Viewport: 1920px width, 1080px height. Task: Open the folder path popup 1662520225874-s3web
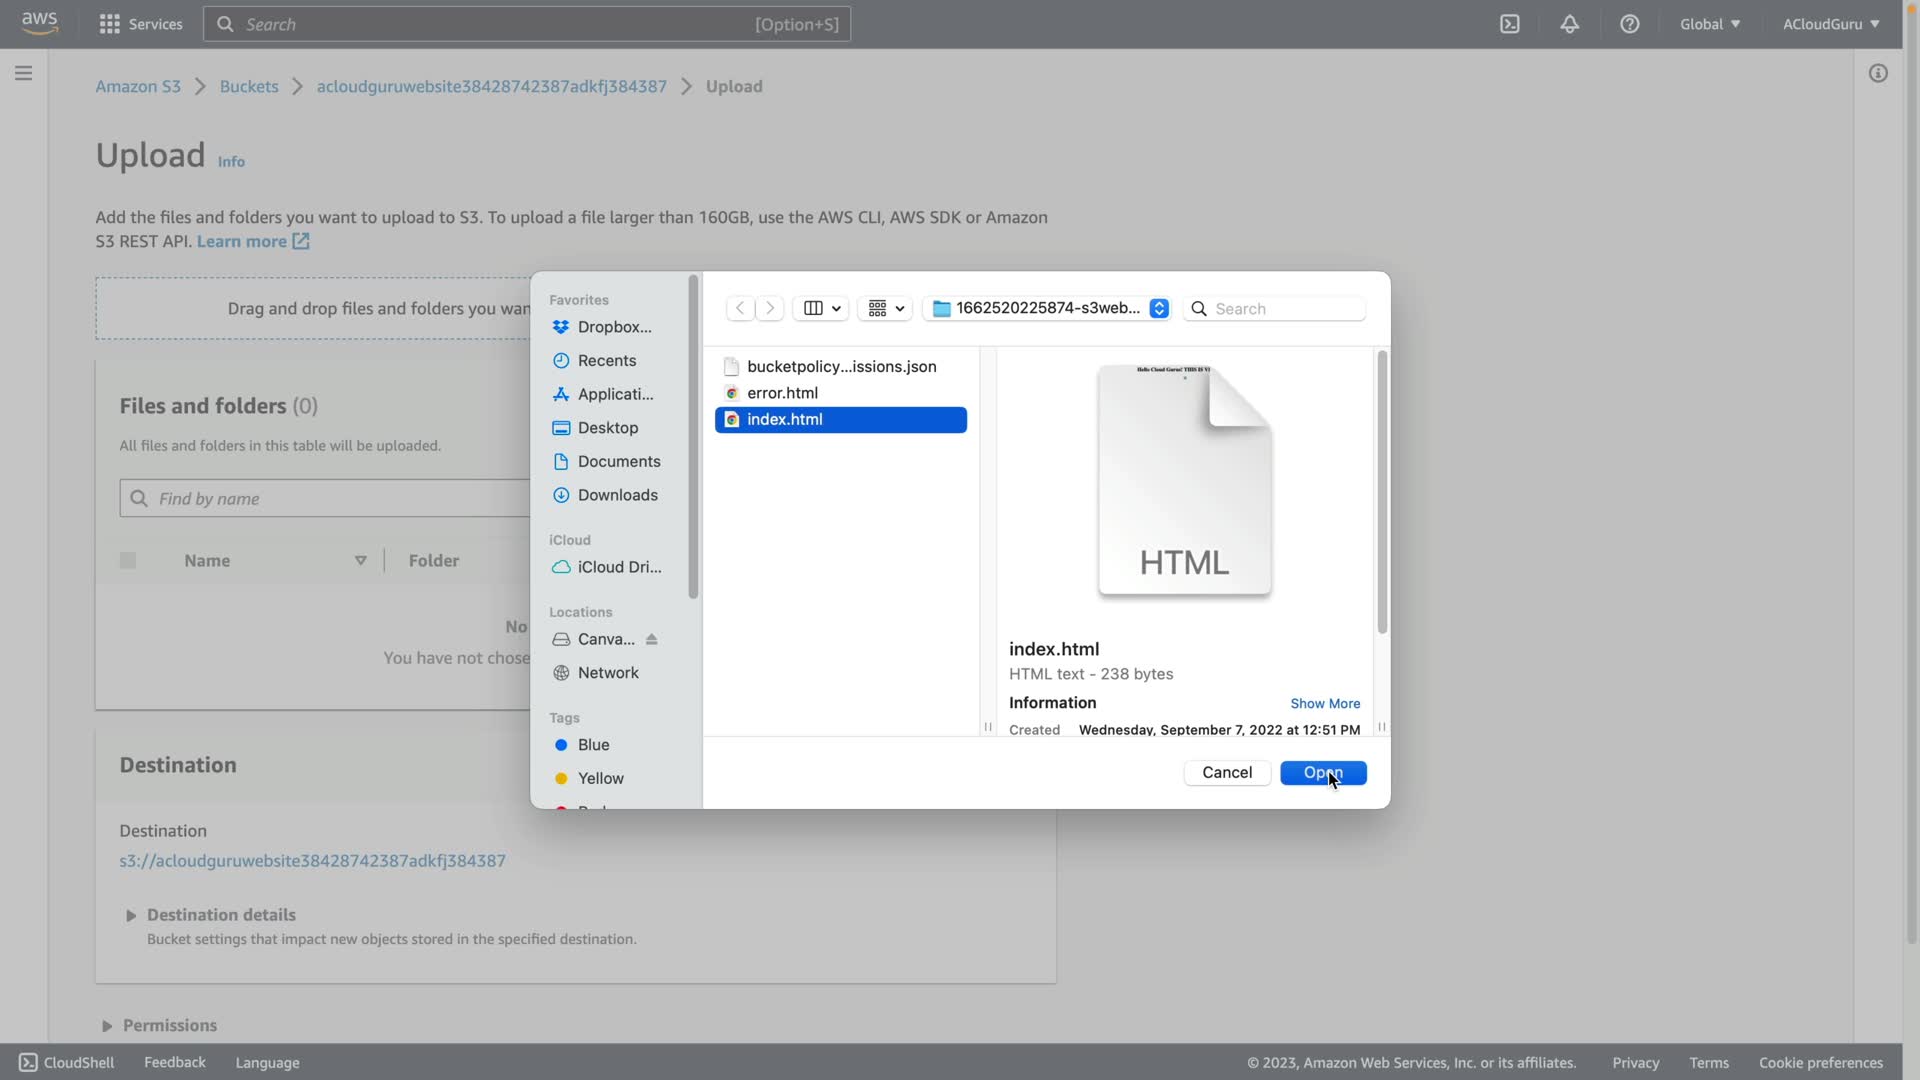click(1048, 308)
